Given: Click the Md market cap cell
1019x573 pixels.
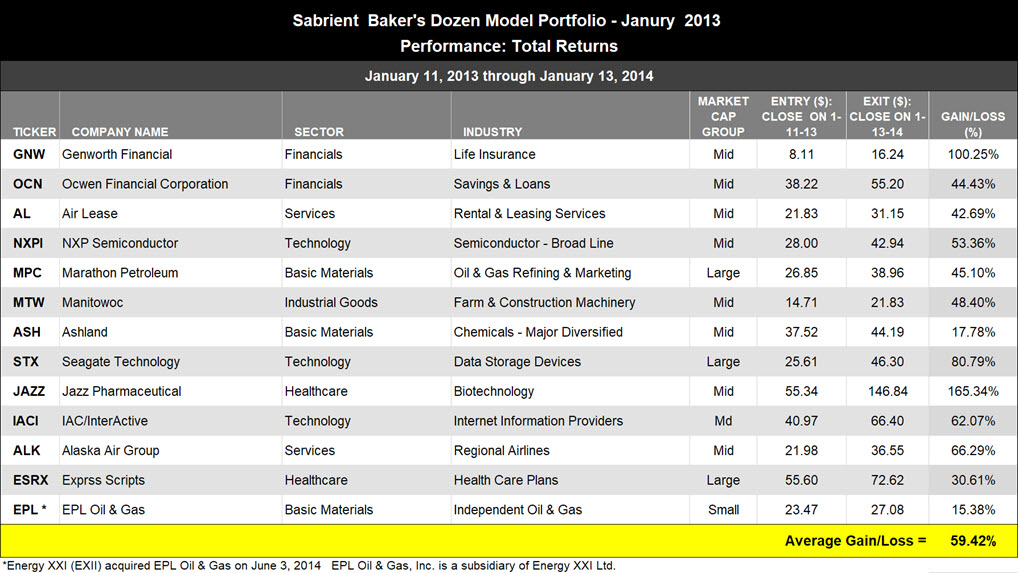Looking at the screenshot, I should coord(723,421).
